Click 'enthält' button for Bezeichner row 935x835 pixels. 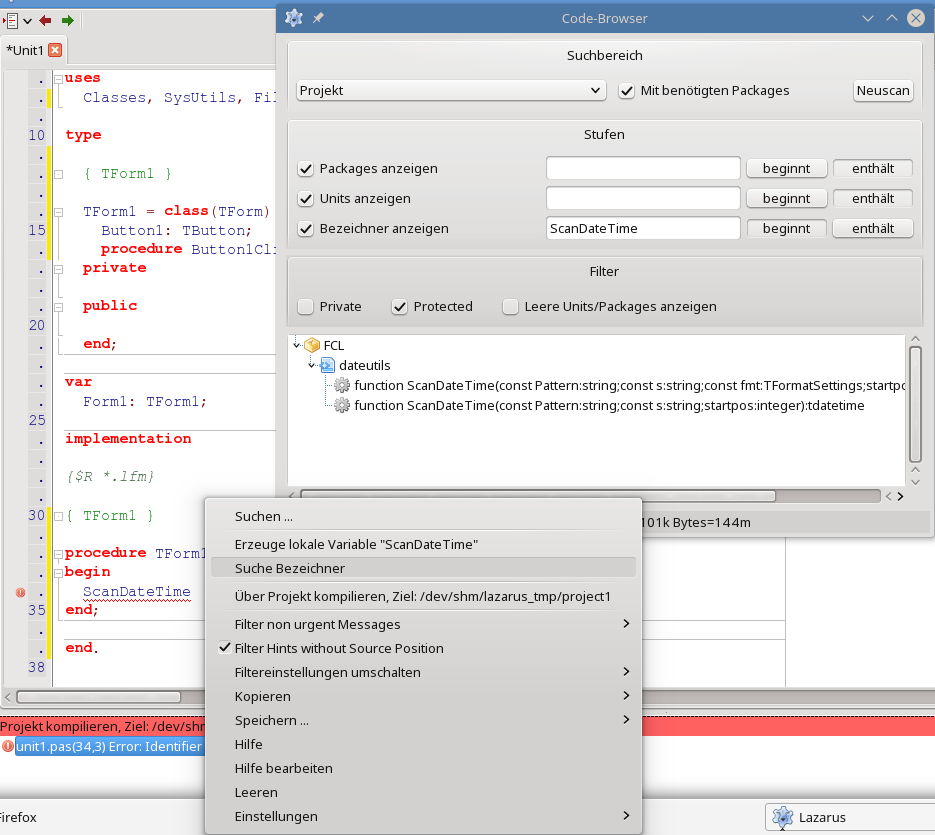pyautogui.click(x=872, y=228)
